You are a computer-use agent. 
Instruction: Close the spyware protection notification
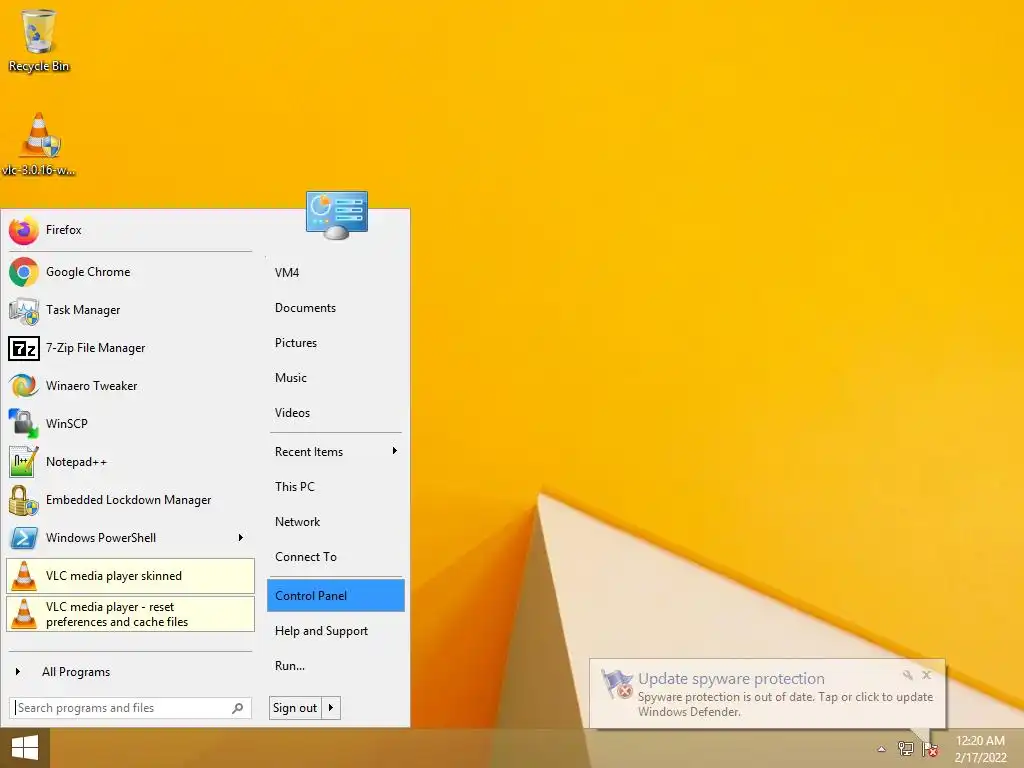coord(927,675)
